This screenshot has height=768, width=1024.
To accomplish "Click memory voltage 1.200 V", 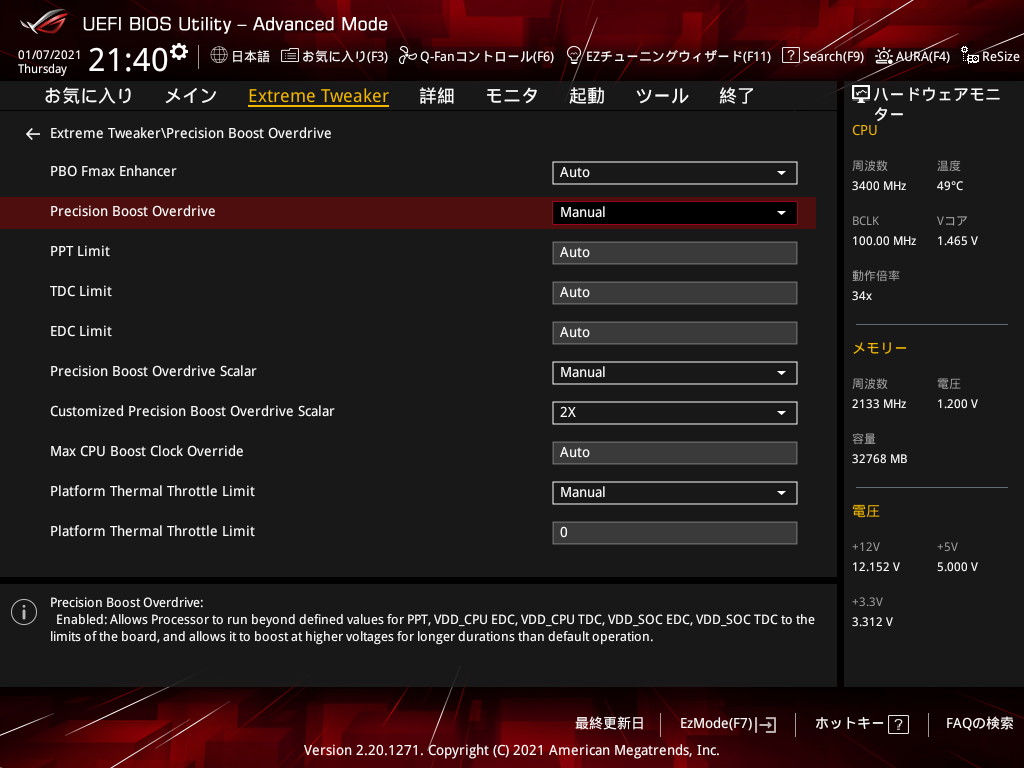I will coord(957,404).
